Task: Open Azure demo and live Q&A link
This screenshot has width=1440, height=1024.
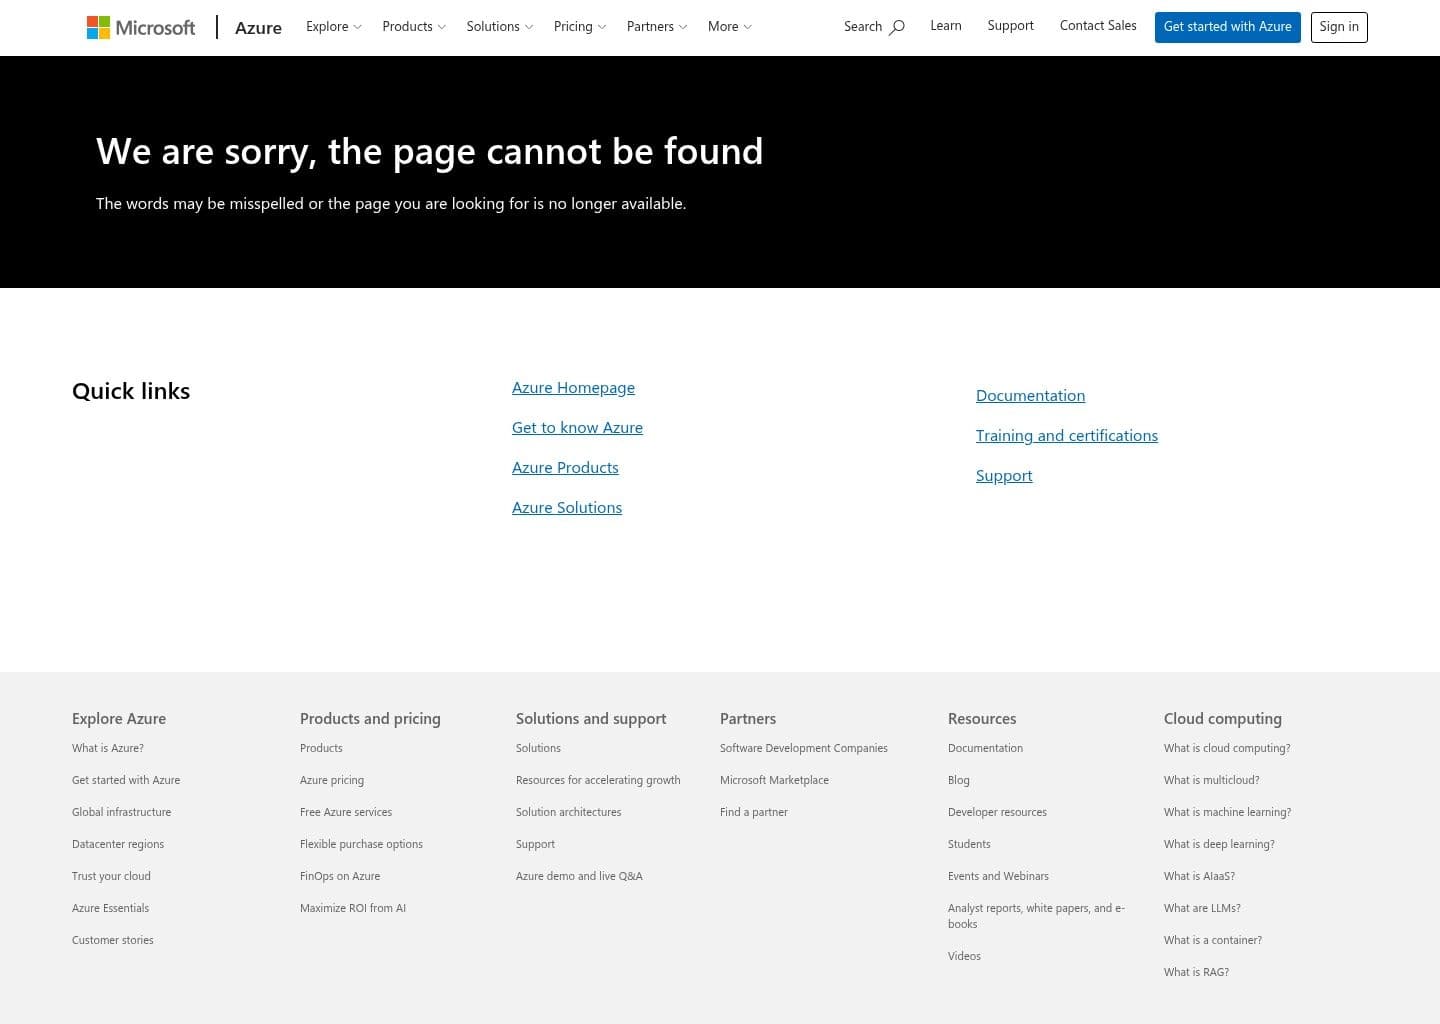Action: 579,876
